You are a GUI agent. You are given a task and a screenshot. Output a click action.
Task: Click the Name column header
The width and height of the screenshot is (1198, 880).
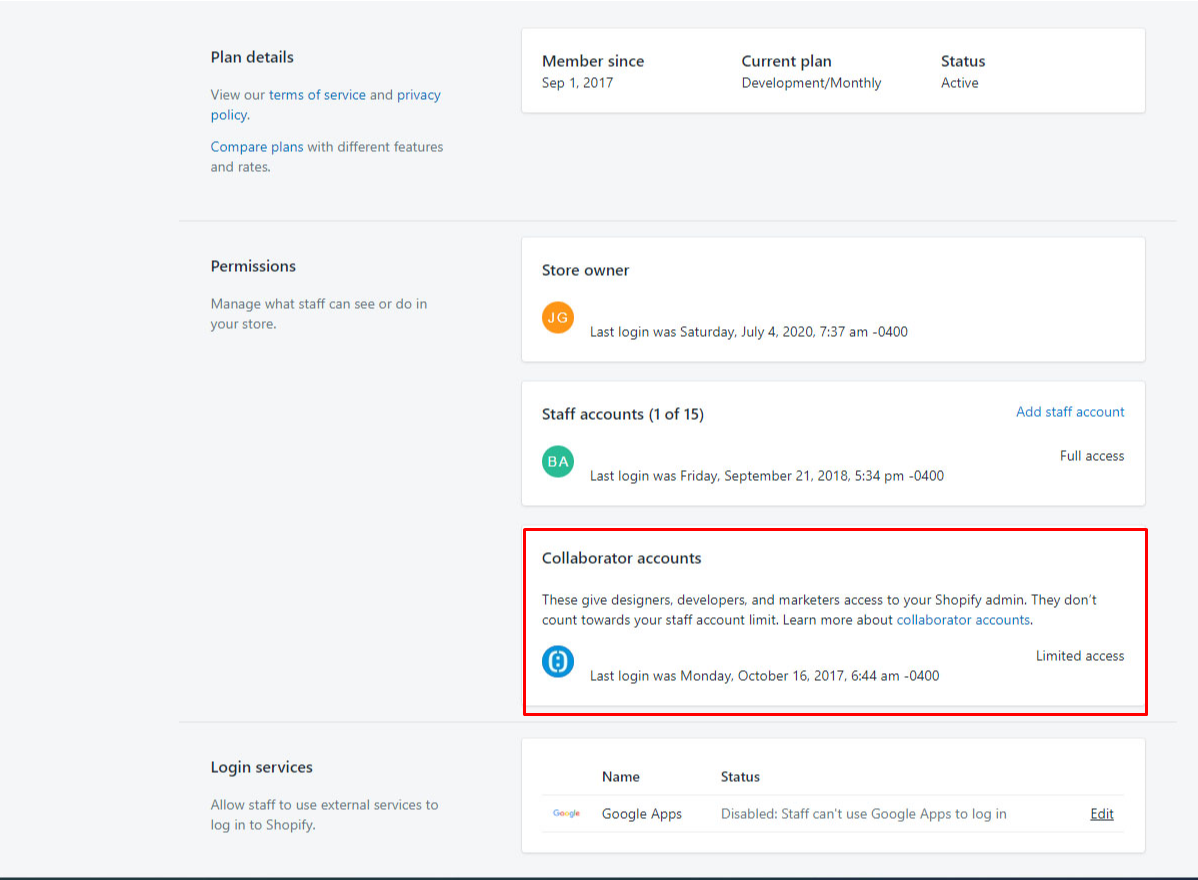[620, 777]
